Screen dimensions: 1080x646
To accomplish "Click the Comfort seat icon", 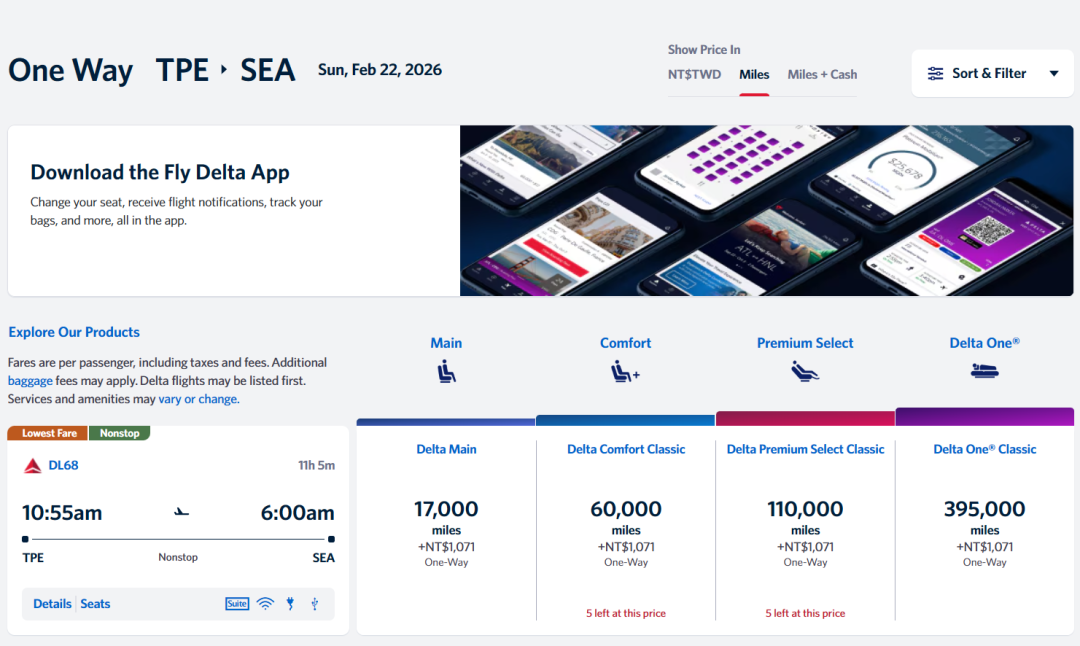I will click(x=625, y=372).
